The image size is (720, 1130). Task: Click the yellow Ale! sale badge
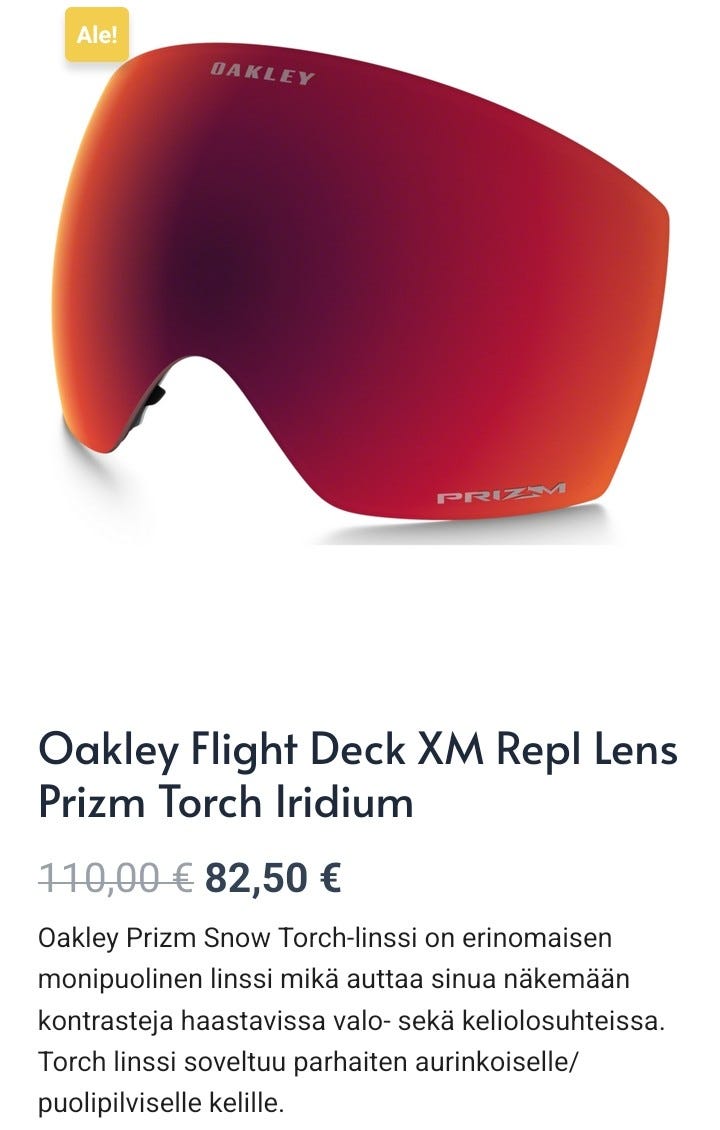point(97,34)
